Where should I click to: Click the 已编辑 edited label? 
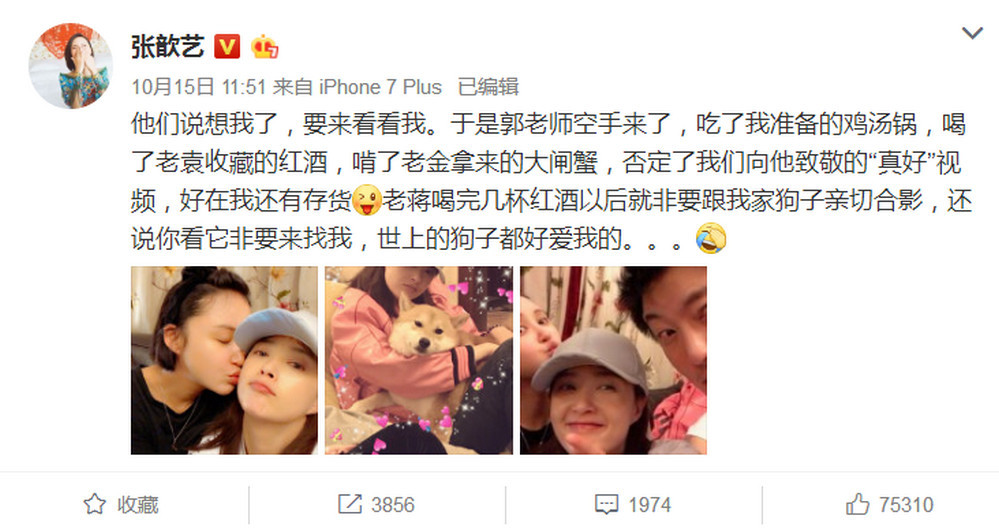pos(489,87)
